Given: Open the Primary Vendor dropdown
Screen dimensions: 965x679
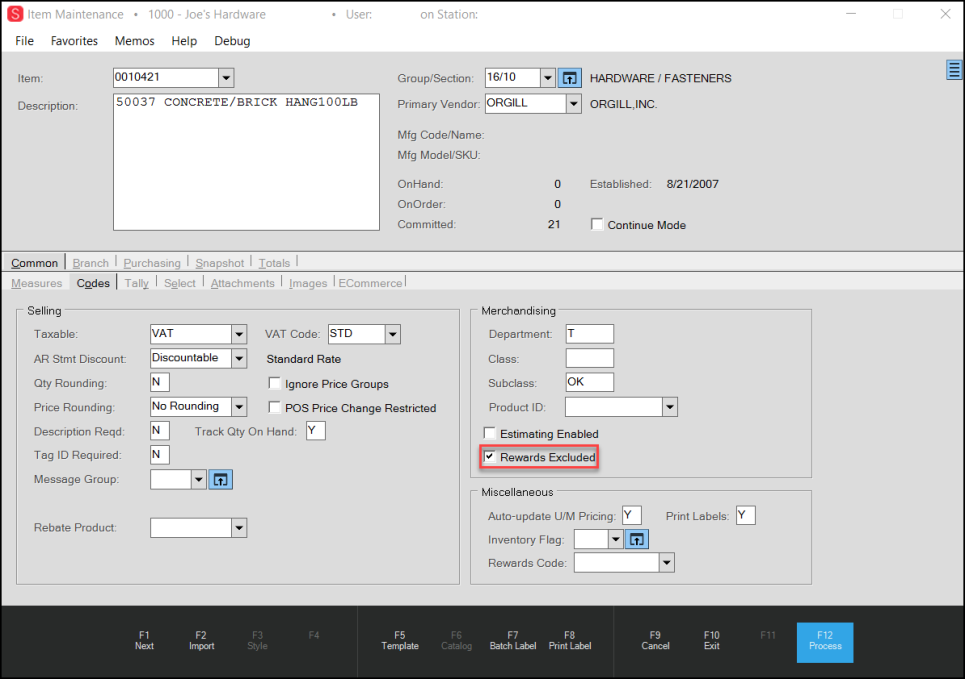Looking at the screenshot, I should [574, 104].
